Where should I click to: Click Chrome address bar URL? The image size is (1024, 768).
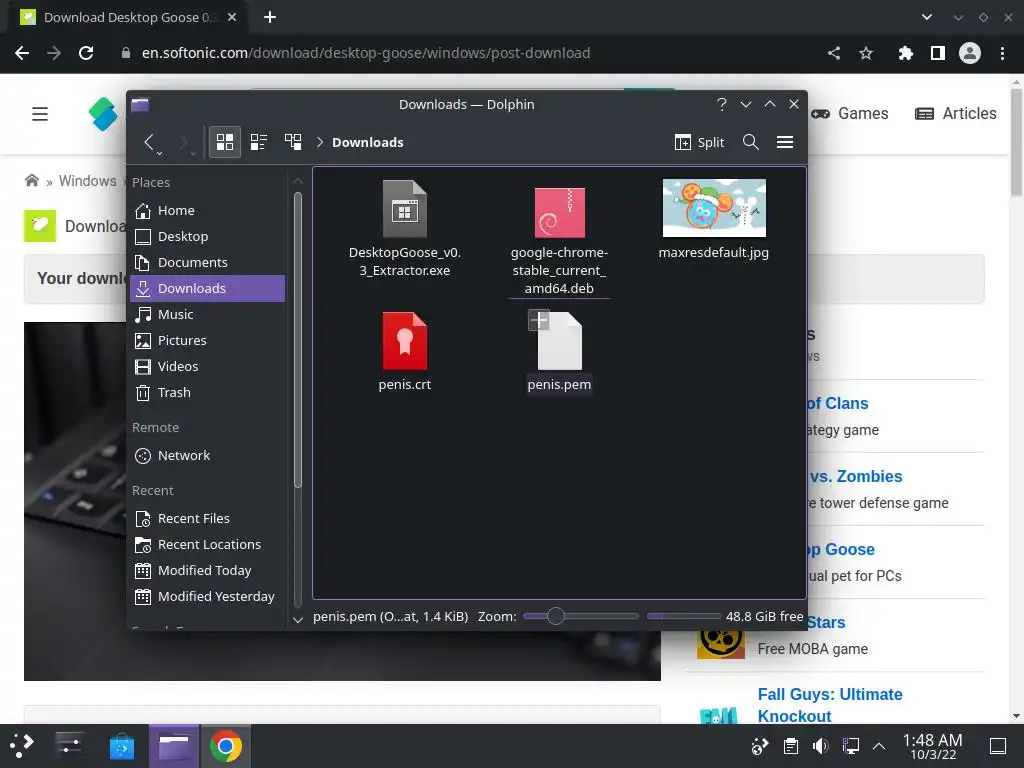366,53
